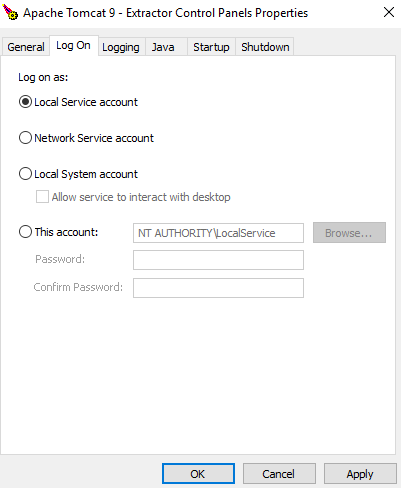Switch to the General tab
This screenshot has width=401, height=488.
pyautogui.click(x=26, y=47)
